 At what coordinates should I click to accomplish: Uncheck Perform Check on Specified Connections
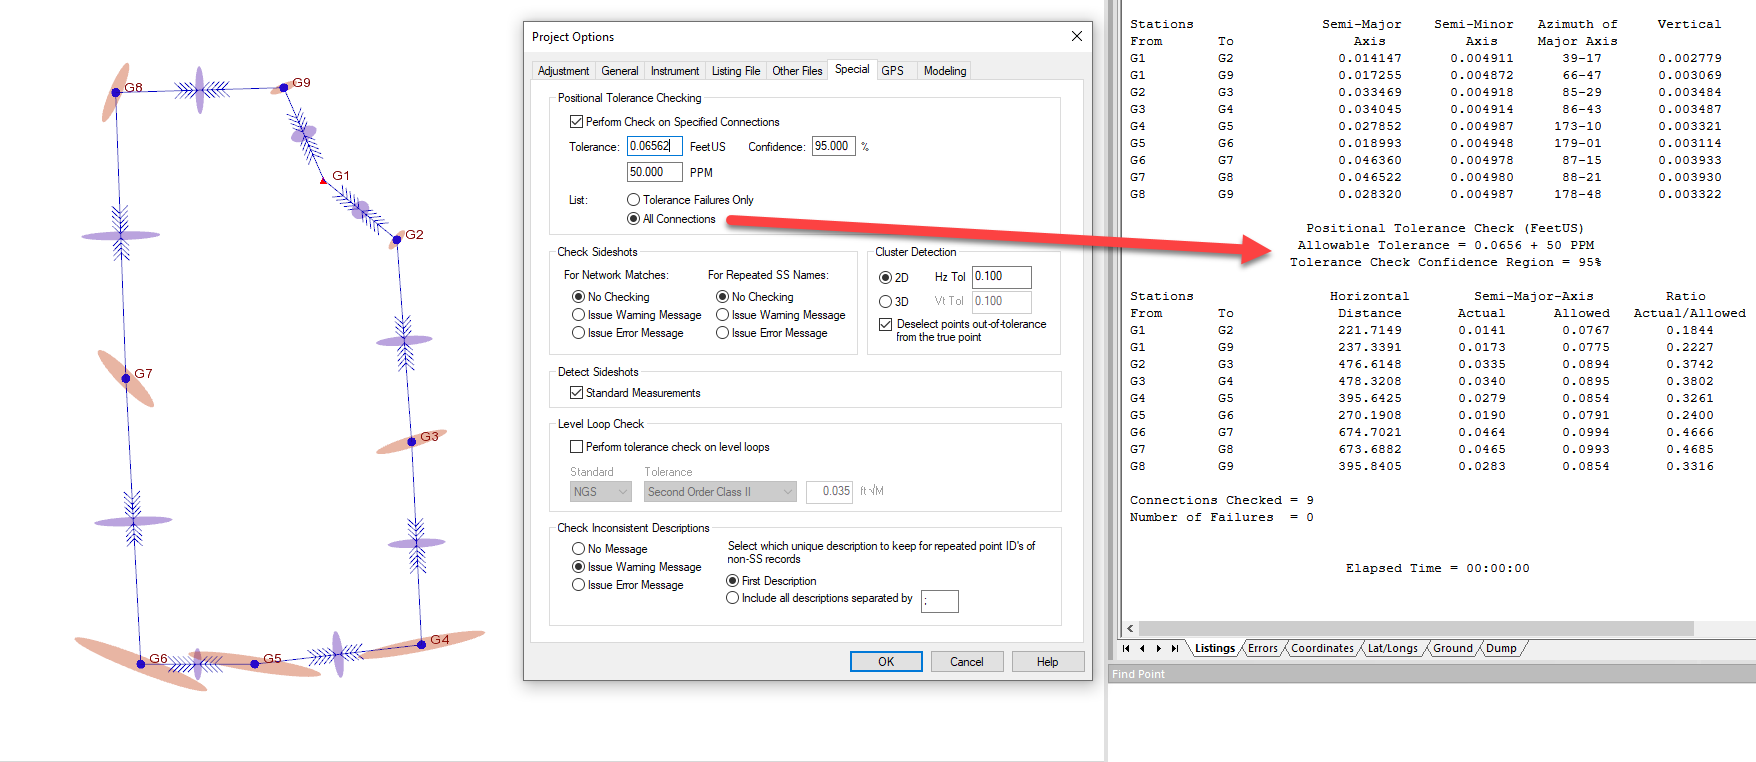tap(576, 122)
